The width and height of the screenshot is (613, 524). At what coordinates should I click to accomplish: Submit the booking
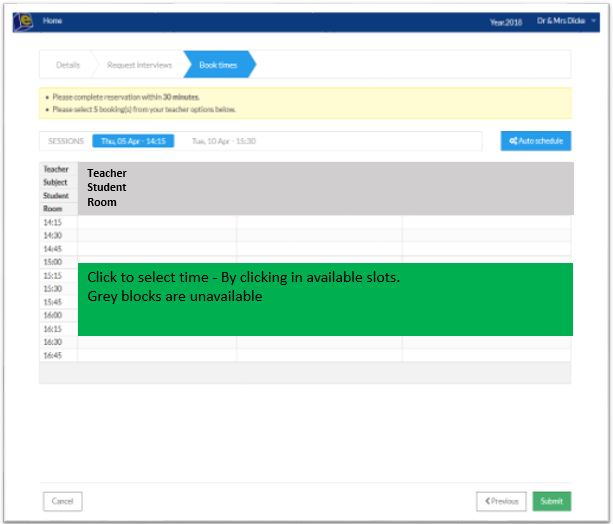(551, 501)
